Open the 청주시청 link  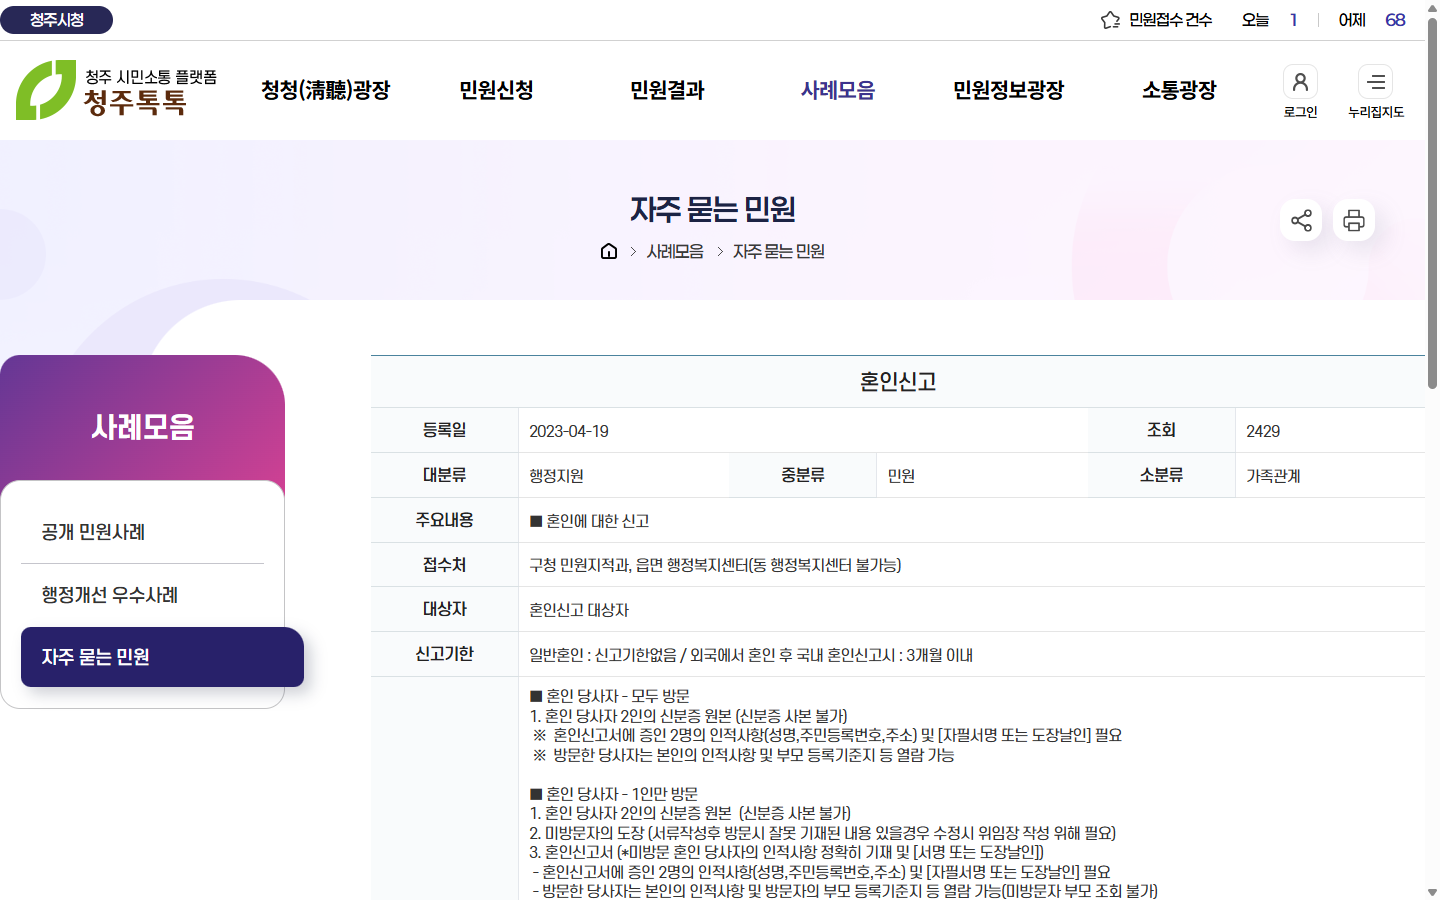point(57,20)
